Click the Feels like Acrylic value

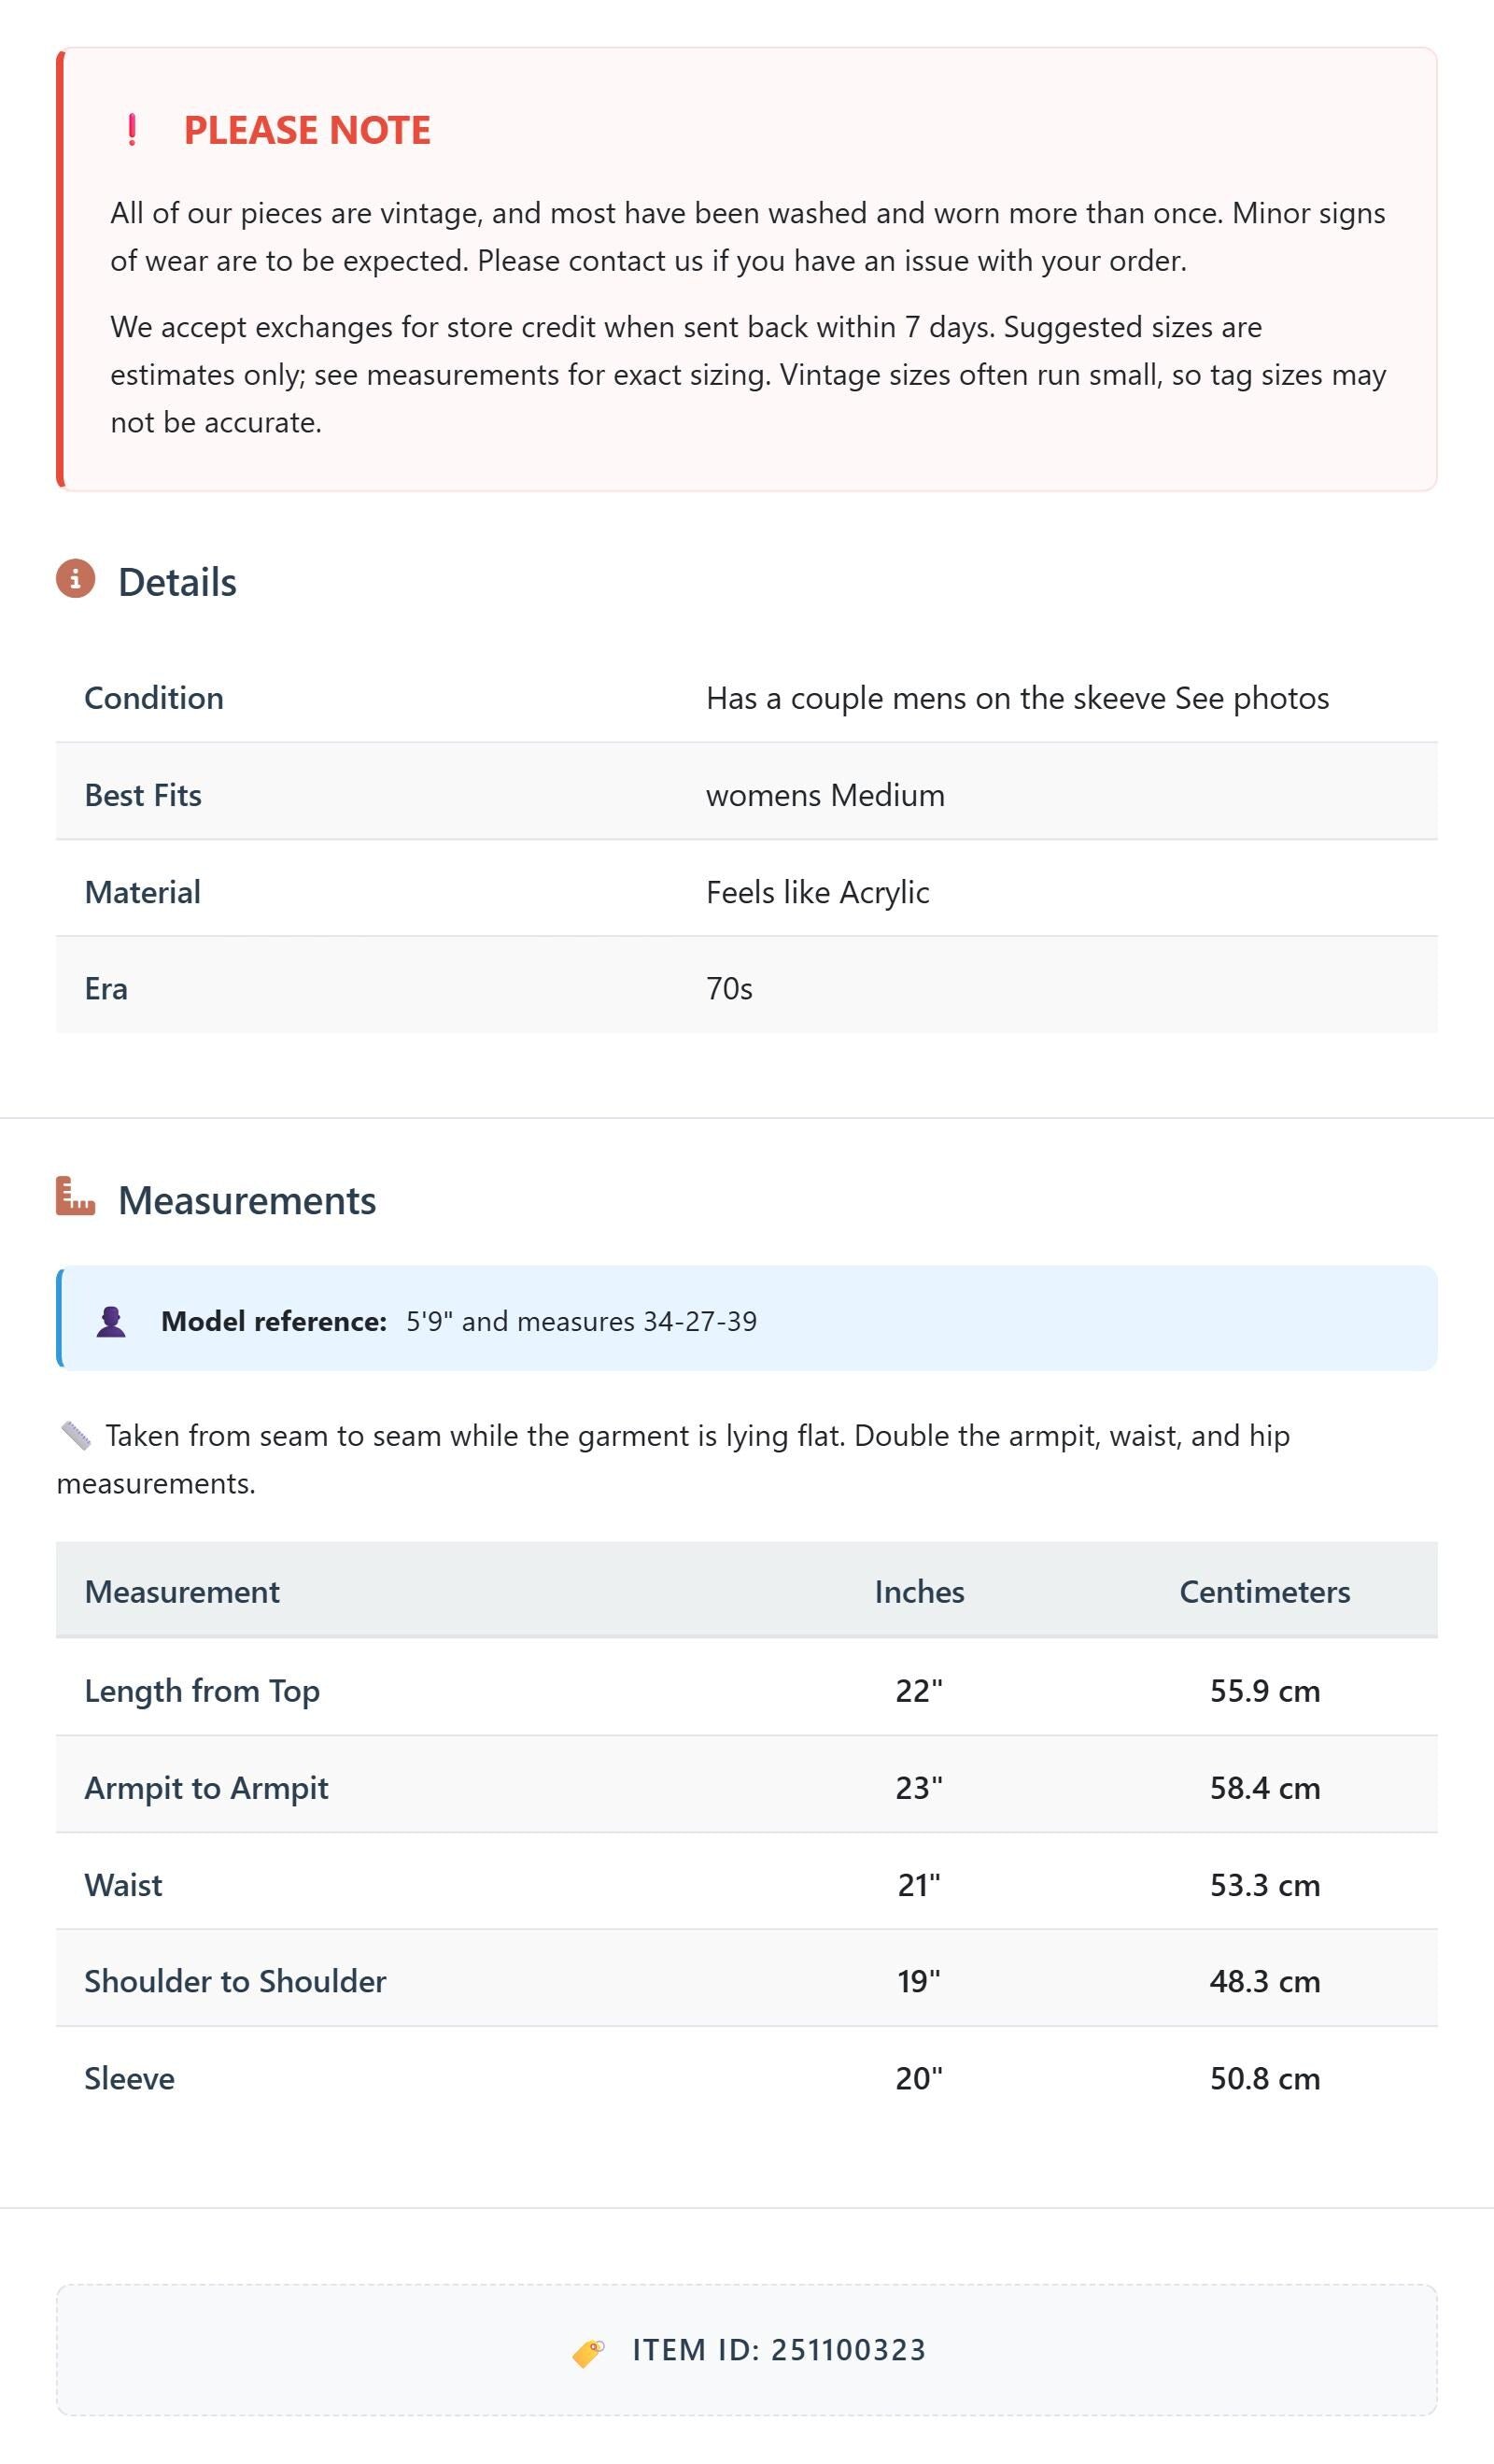pos(817,892)
